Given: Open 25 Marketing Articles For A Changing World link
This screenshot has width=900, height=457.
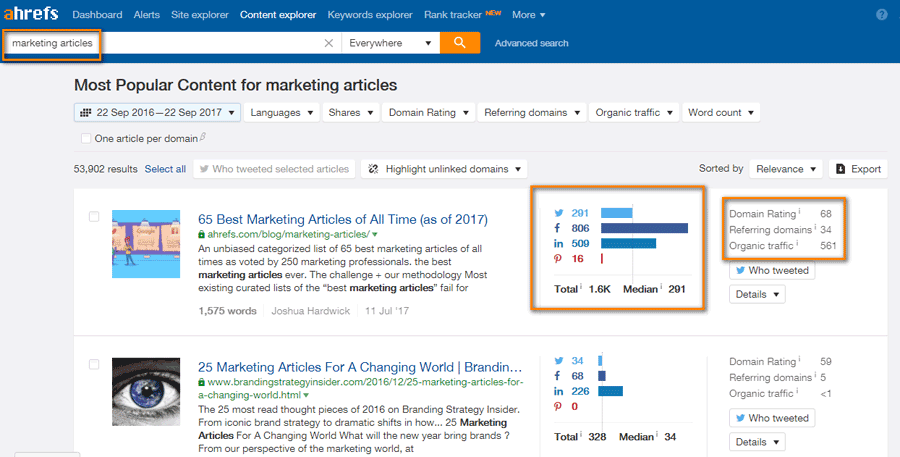Looking at the screenshot, I should (x=360, y=367).
